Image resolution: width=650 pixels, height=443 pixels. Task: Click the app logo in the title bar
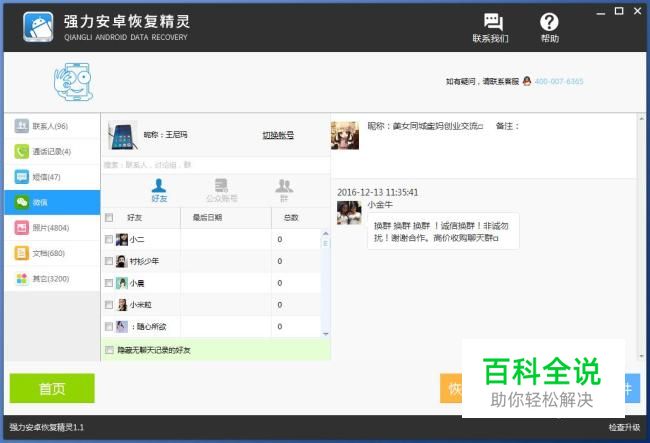[x=38, y=27]
